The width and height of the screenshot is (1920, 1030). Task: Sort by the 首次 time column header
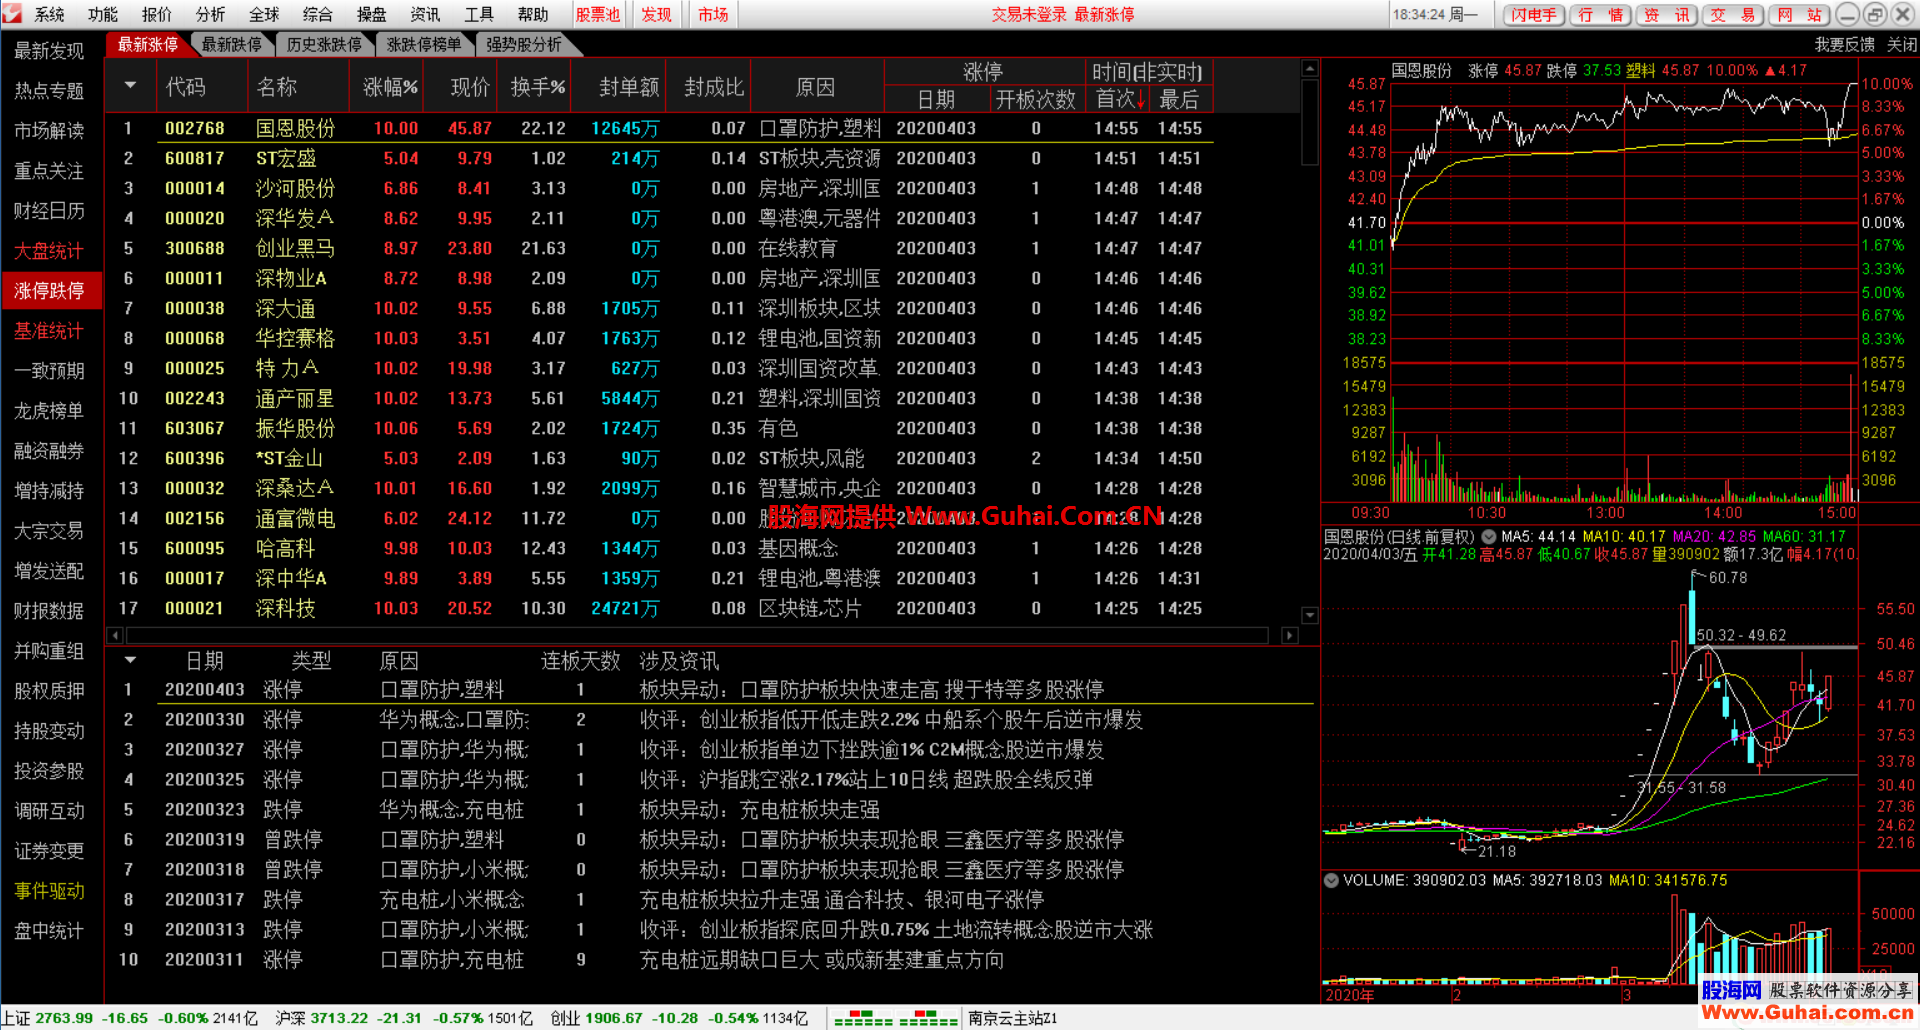click(x=1120, y=99)
